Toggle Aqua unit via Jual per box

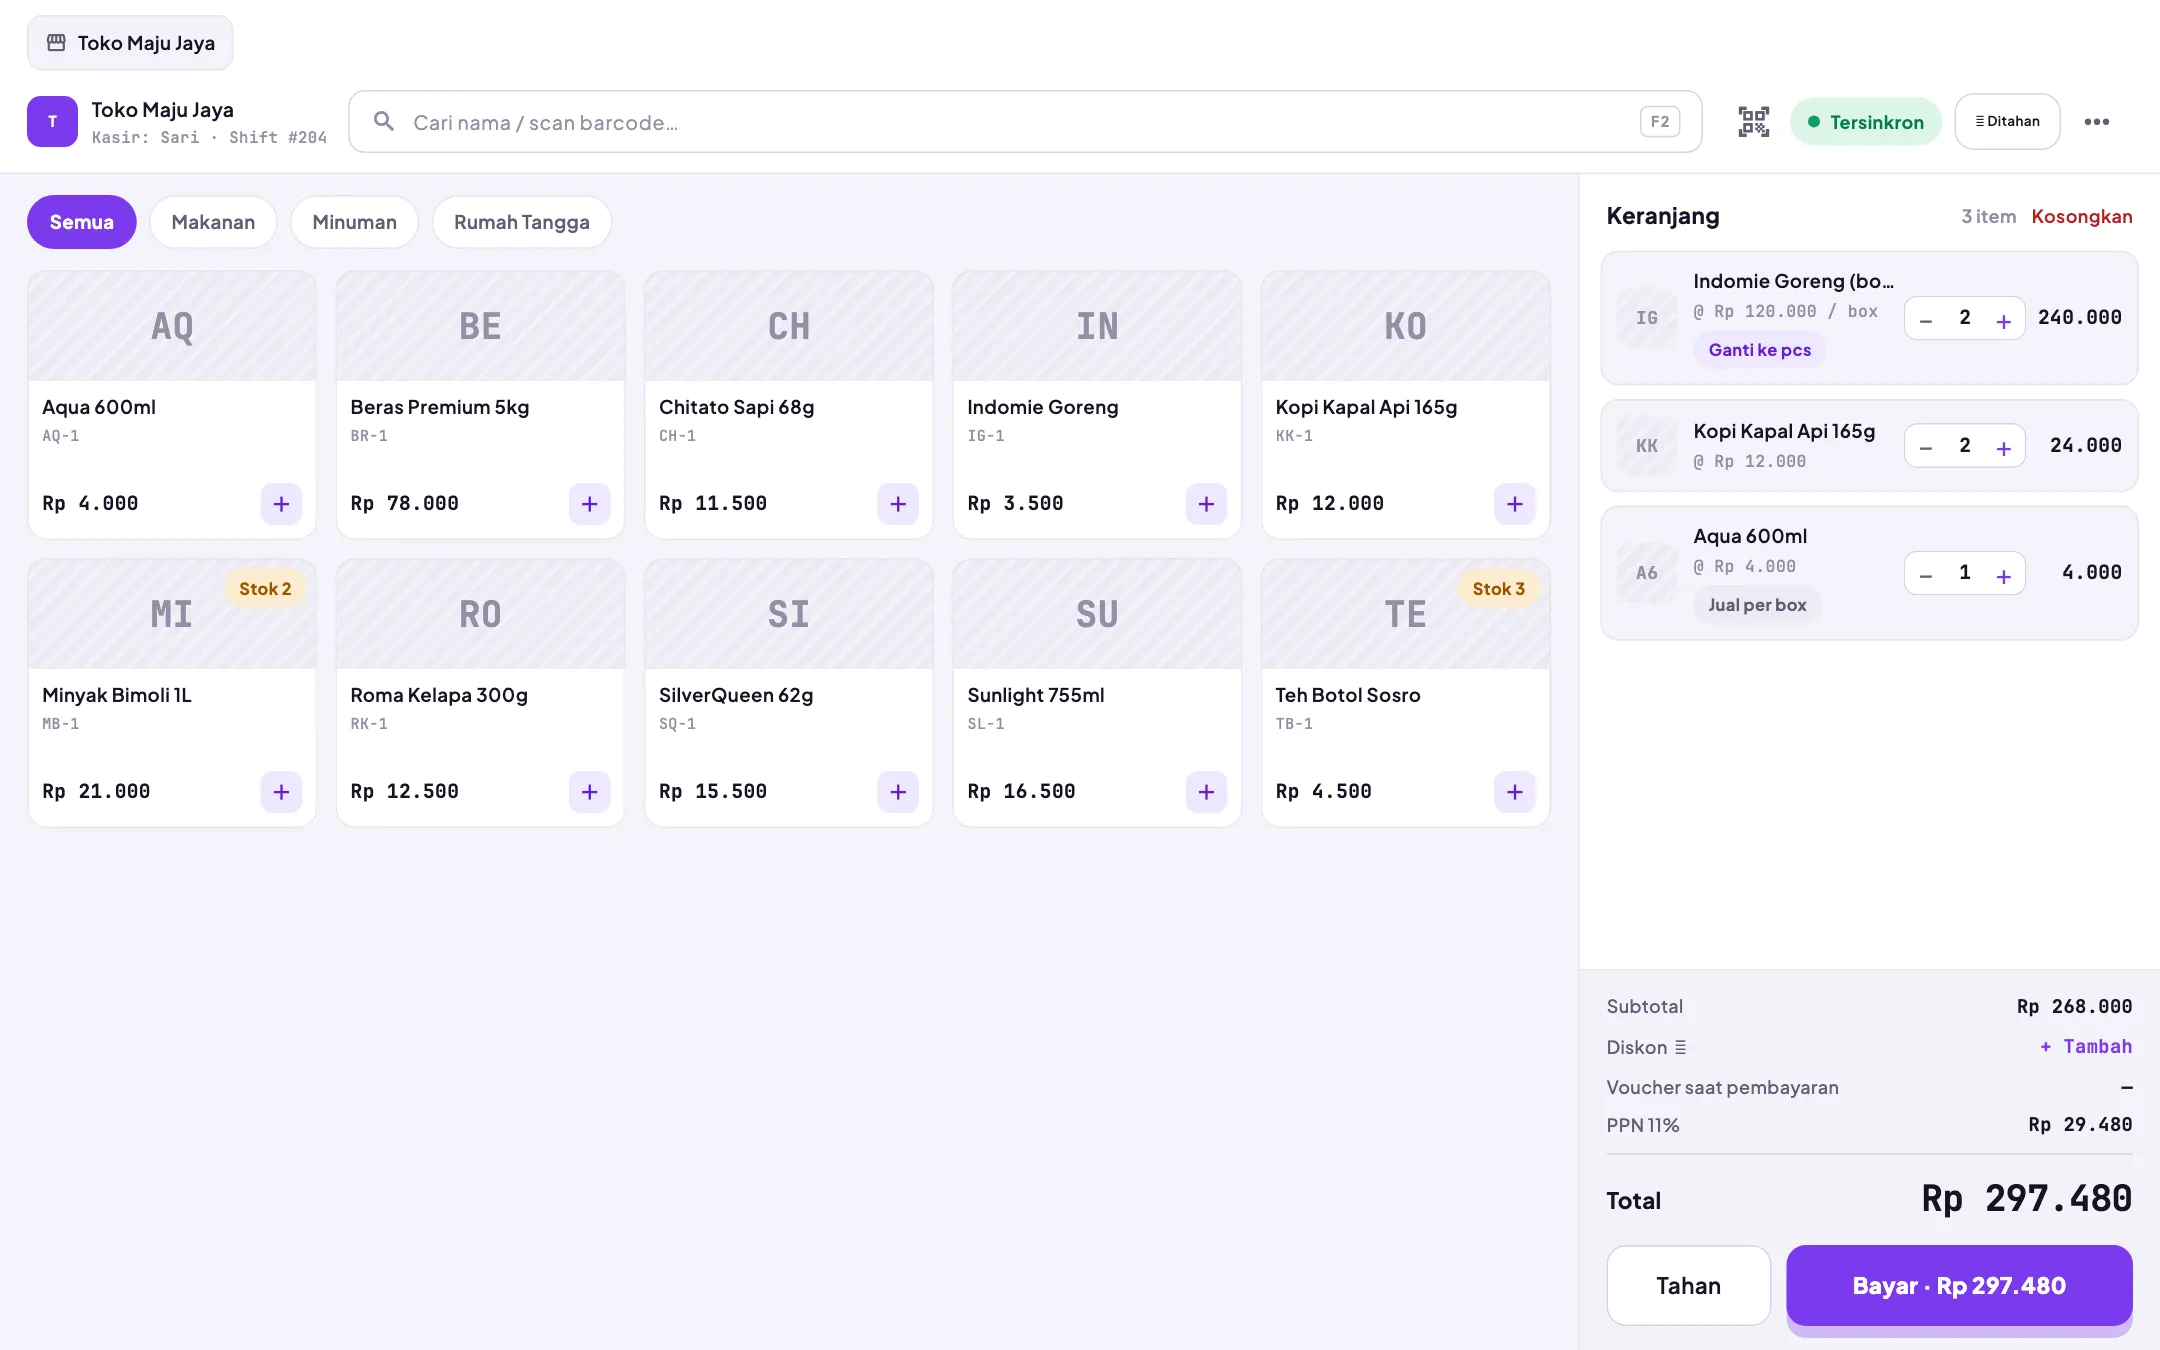coord(1757,605)
